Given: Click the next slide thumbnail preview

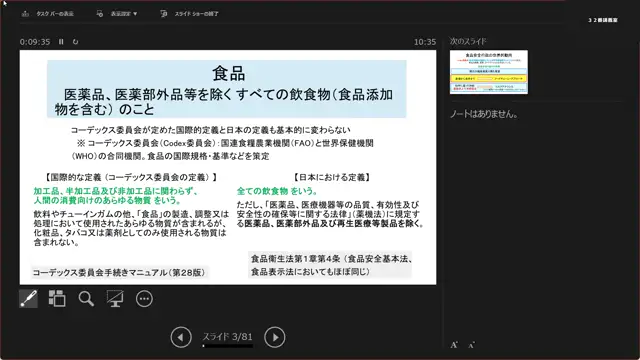Looking at the screenshot, I should pyautogui.click(x=489, y=72).
